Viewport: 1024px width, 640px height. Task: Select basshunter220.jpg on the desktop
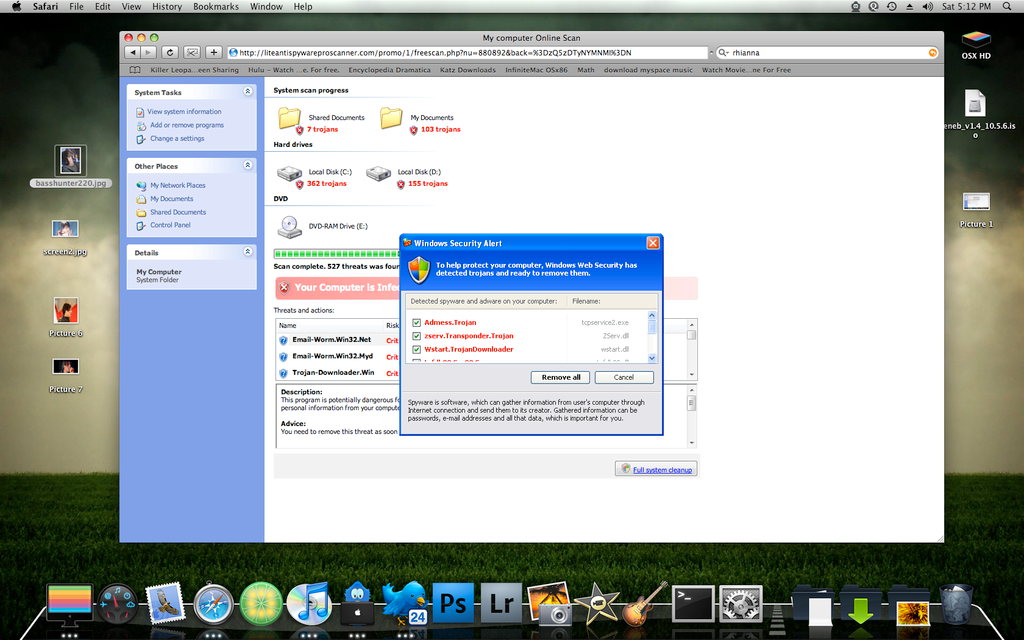coord(71,167)
